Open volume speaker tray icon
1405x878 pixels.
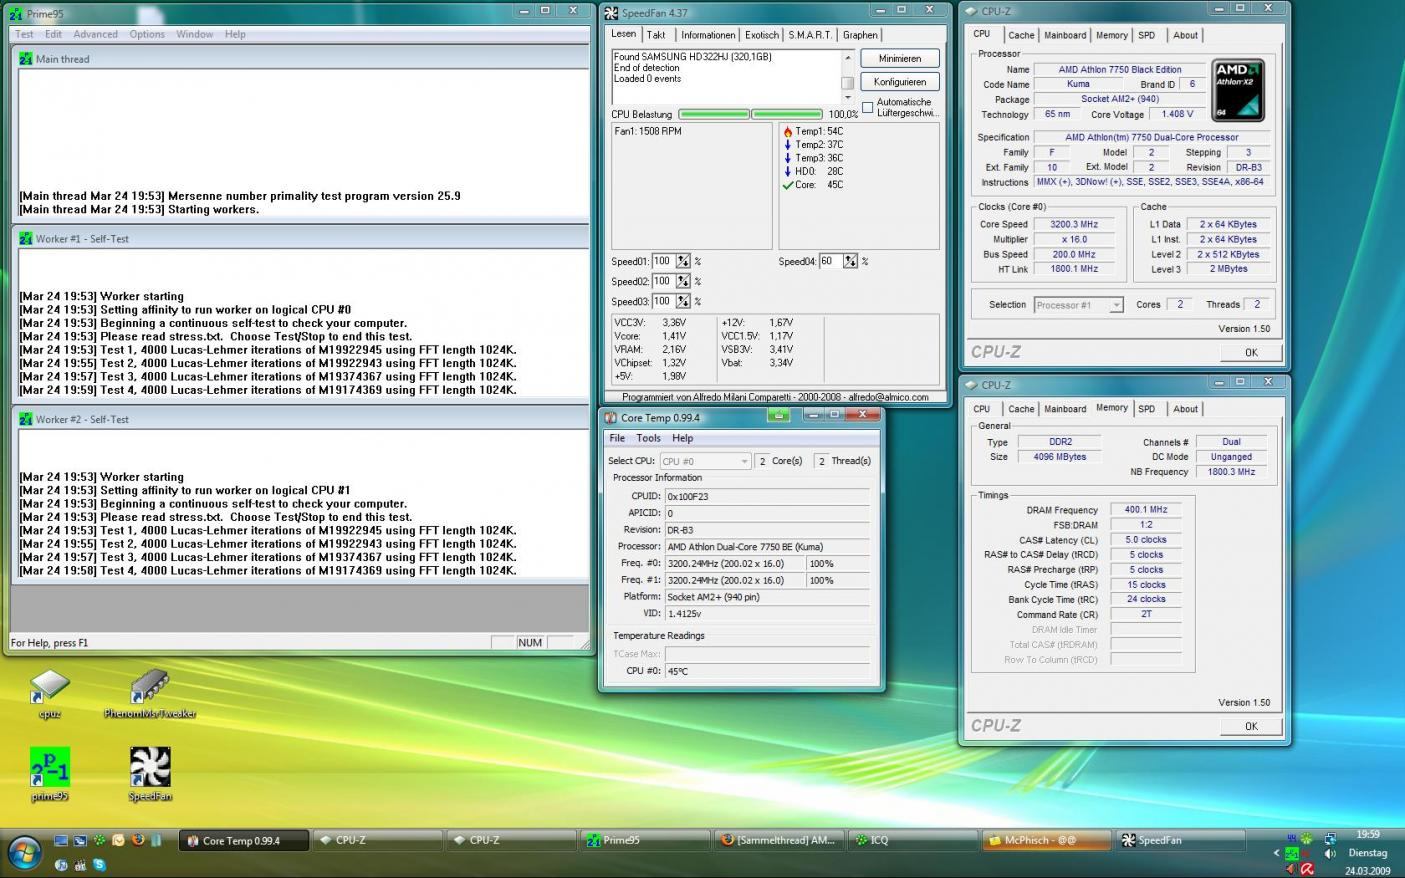[x=1330, y=853]
